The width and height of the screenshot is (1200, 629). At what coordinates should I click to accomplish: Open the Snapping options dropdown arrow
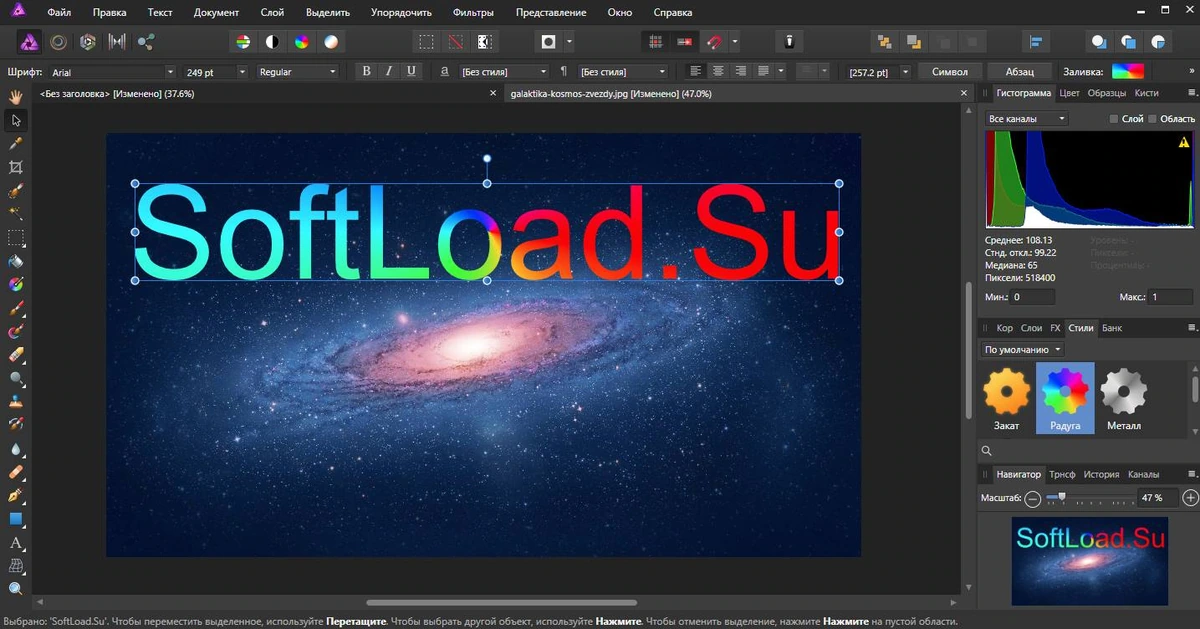(x=735, y=42)
